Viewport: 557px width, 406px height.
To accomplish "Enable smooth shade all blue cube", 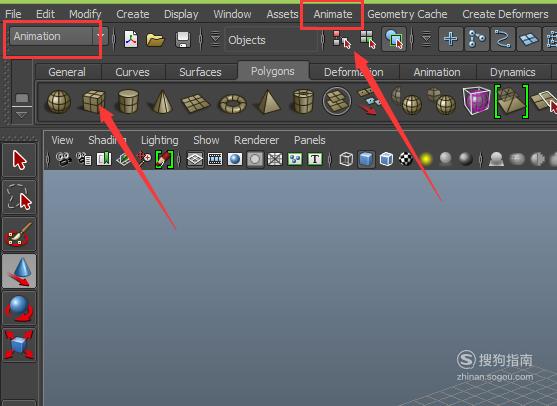I will coord(366,159).
